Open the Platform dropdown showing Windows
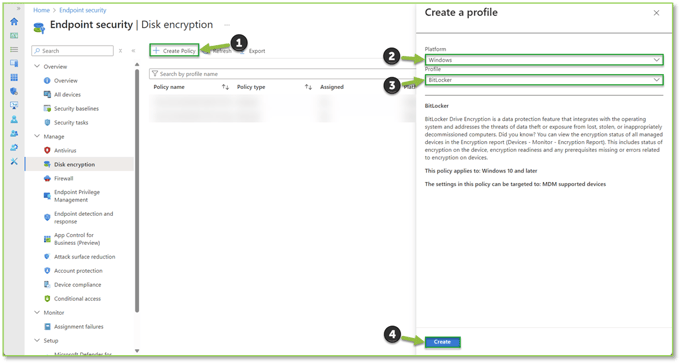The image size is (681, 364). point(544,60)
